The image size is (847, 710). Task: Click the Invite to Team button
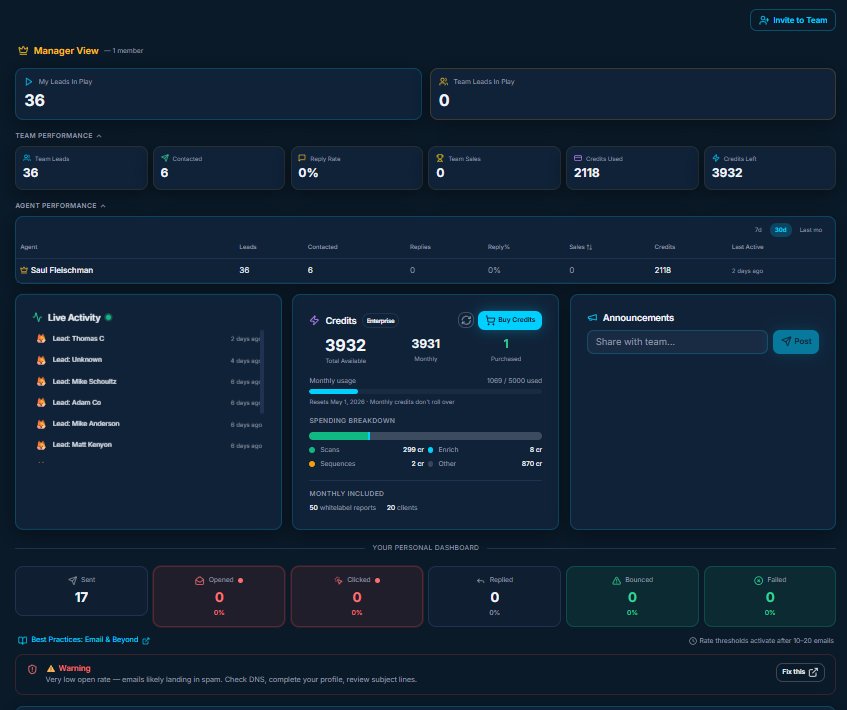tap(792, 20)
